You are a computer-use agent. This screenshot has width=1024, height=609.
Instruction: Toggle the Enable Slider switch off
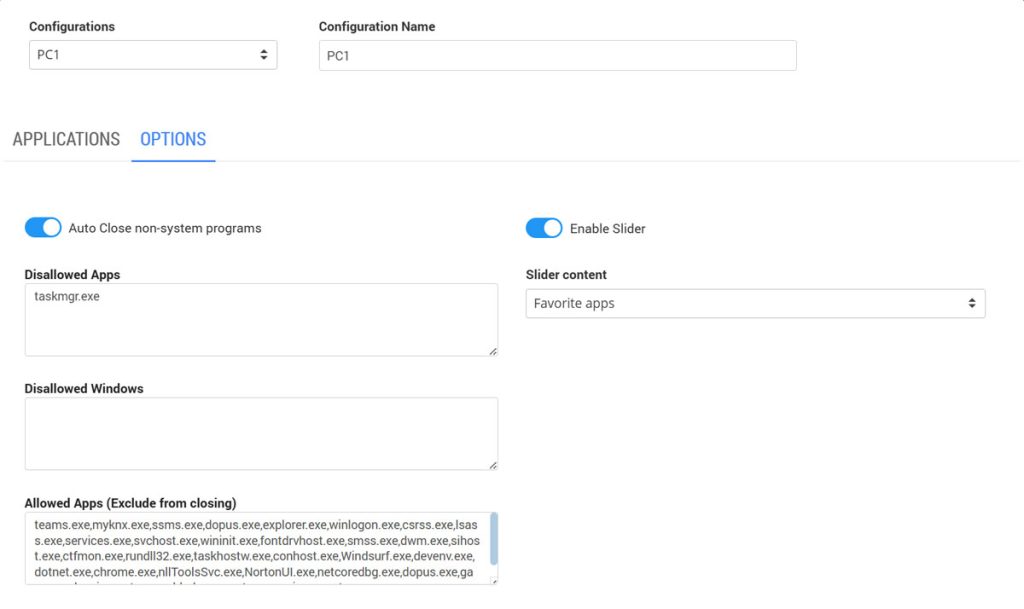pos(544,228)
